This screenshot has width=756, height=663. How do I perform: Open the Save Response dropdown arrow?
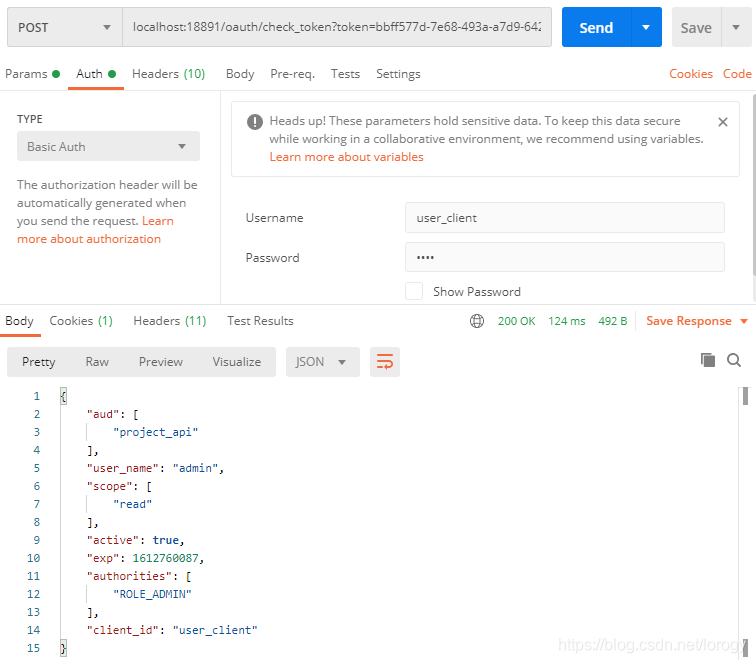pos(744,321)
